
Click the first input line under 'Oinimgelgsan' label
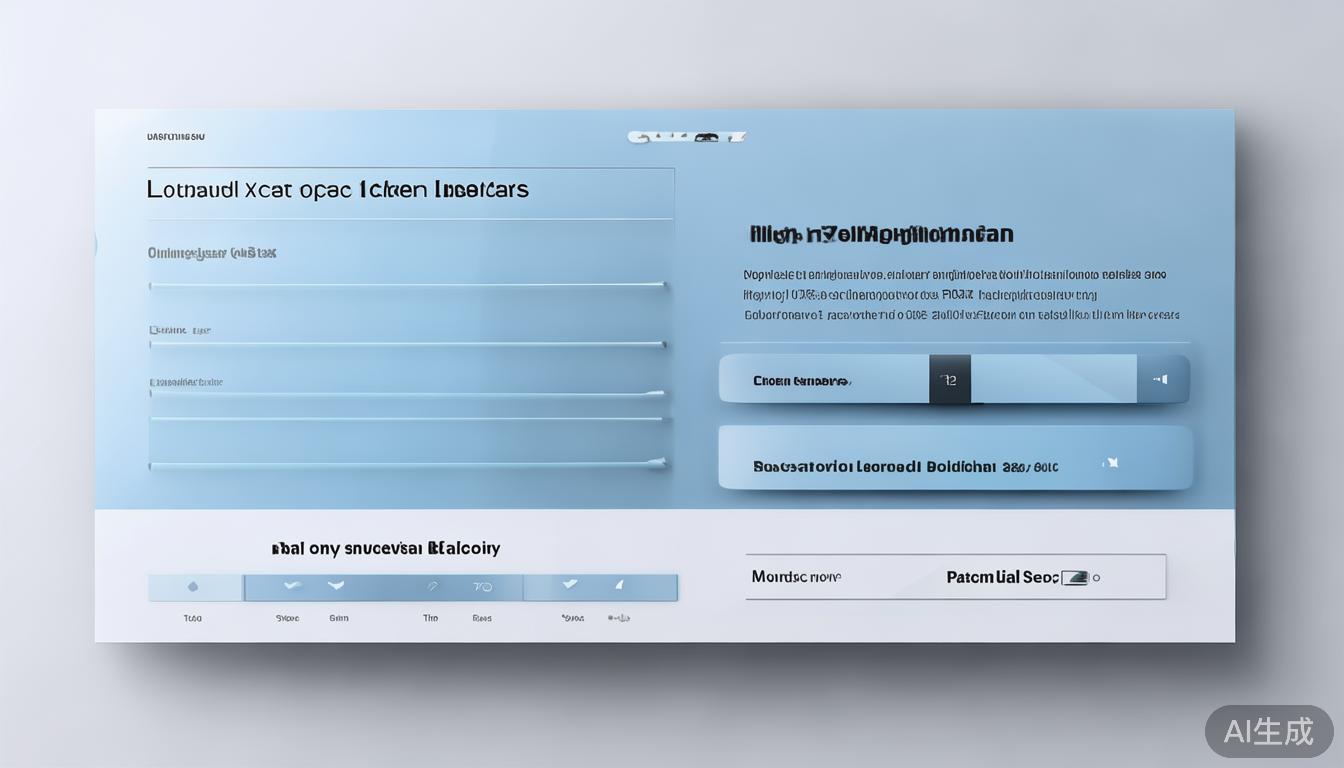tap(408, 286)
